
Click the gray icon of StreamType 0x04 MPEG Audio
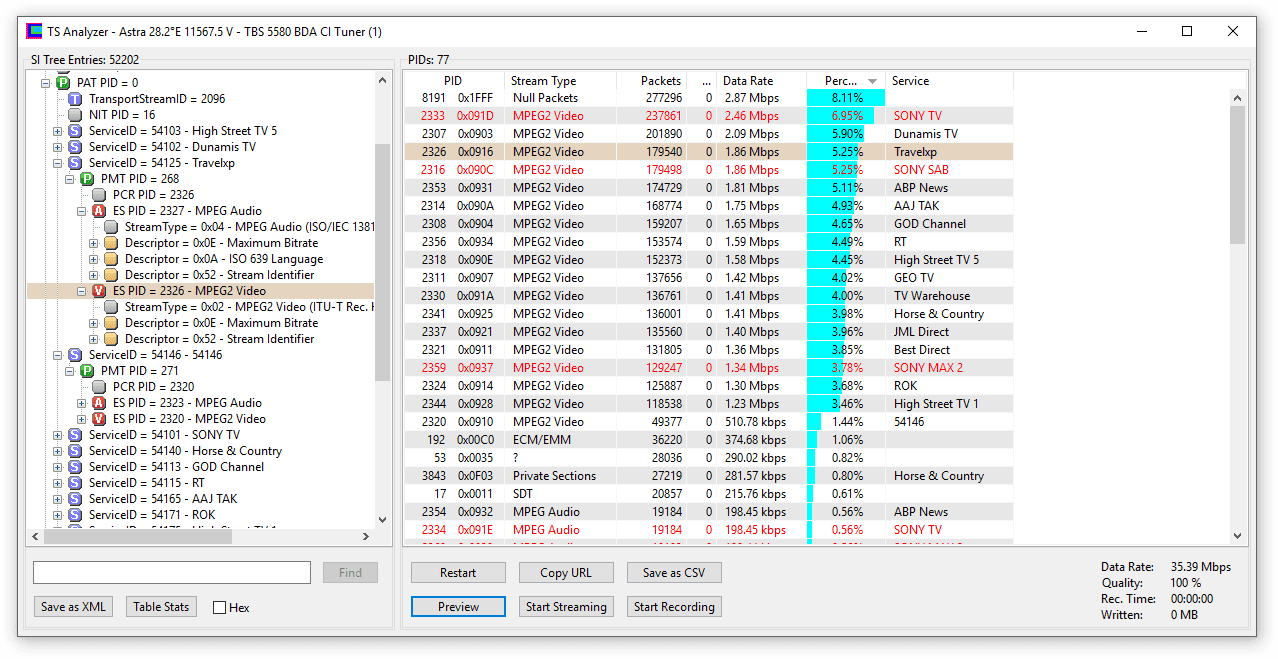point(111,227)
